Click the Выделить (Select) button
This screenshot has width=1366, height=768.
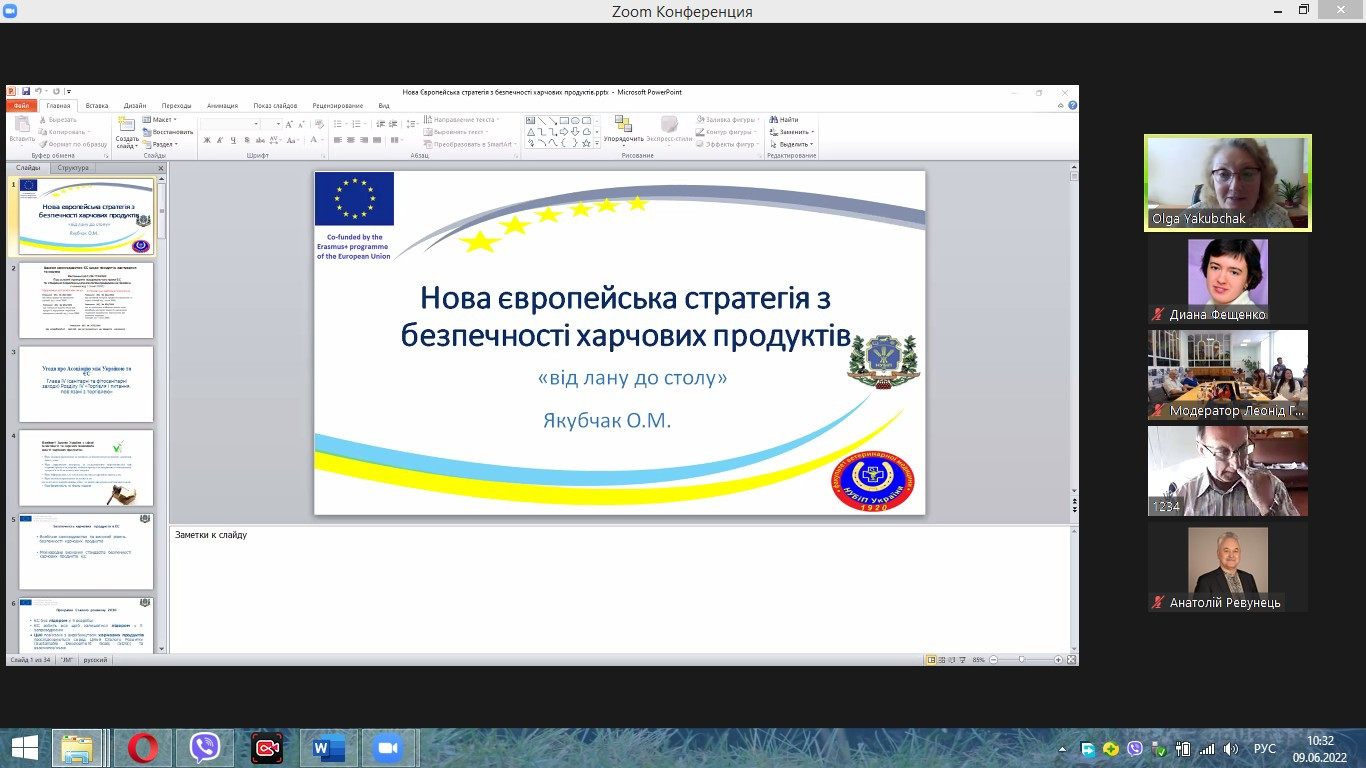tap(791, 144)
